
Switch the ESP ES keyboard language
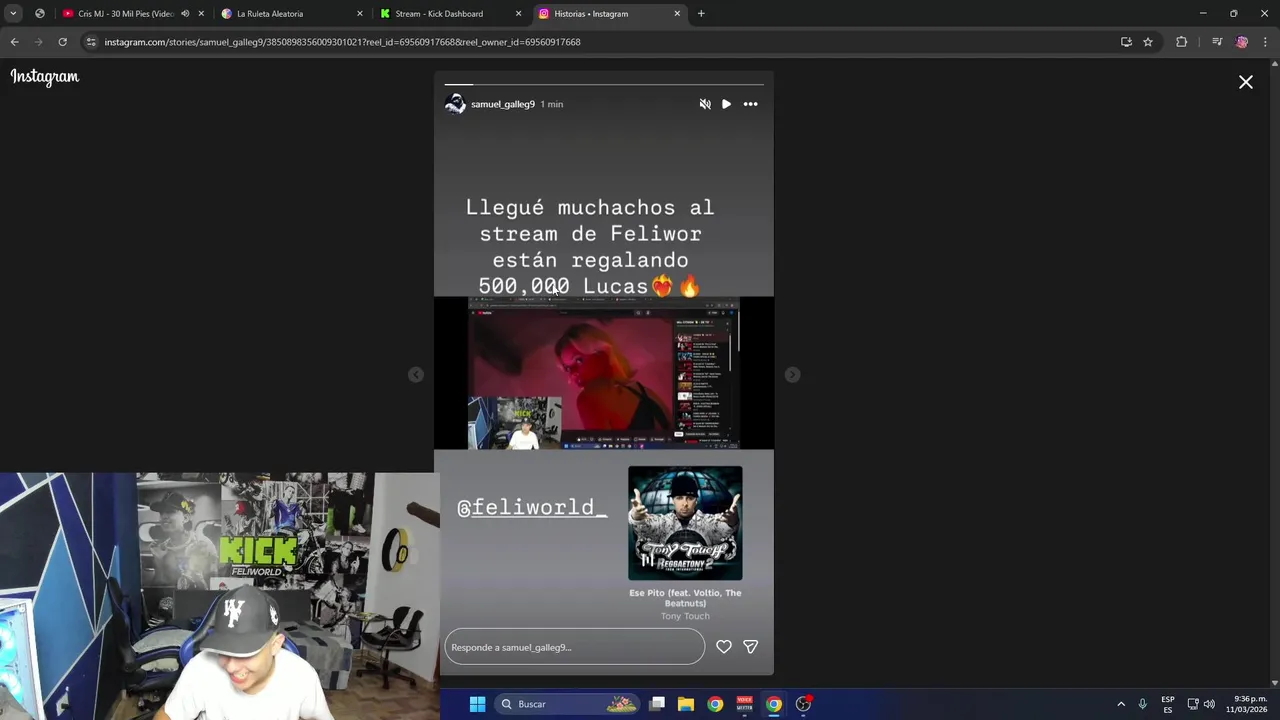[x=1168, y=704]
